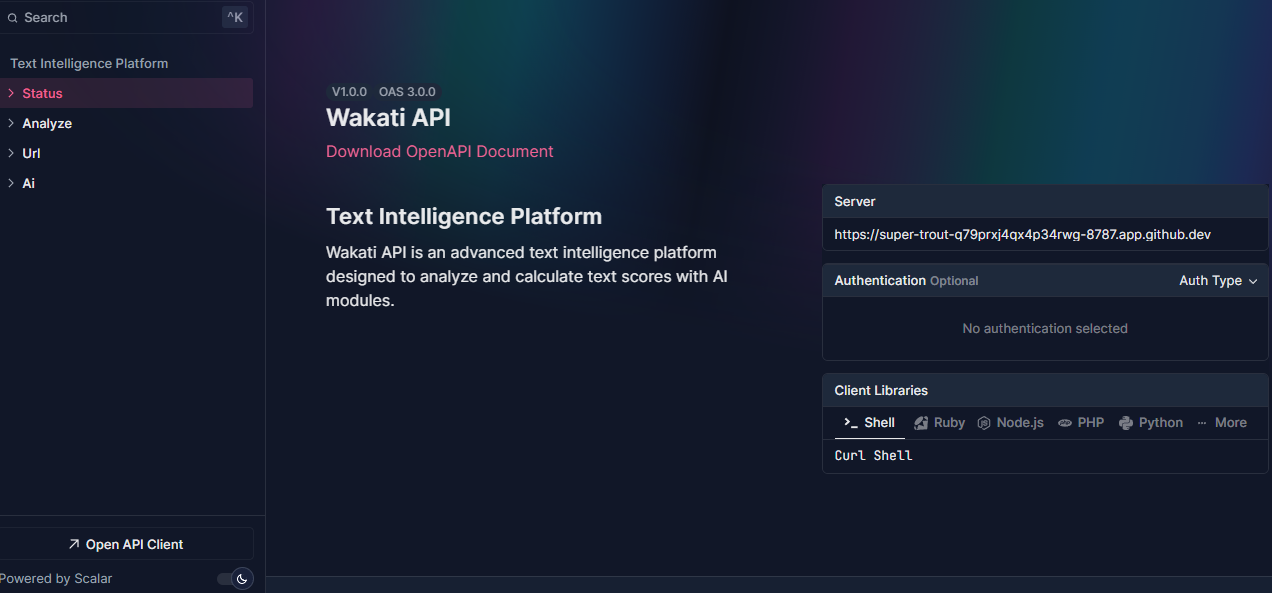Open the Ai section in sidebar

coord(27,183)
